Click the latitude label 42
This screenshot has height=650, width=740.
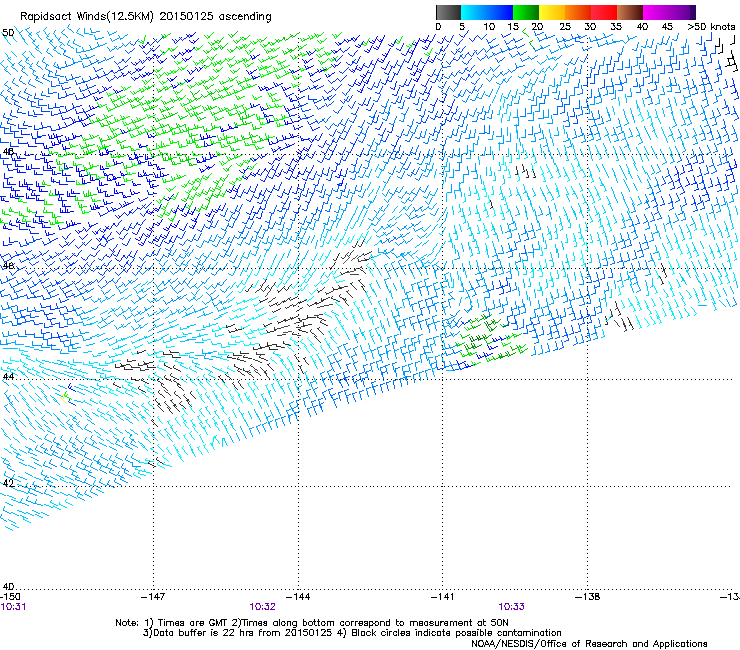click(8, 483)
